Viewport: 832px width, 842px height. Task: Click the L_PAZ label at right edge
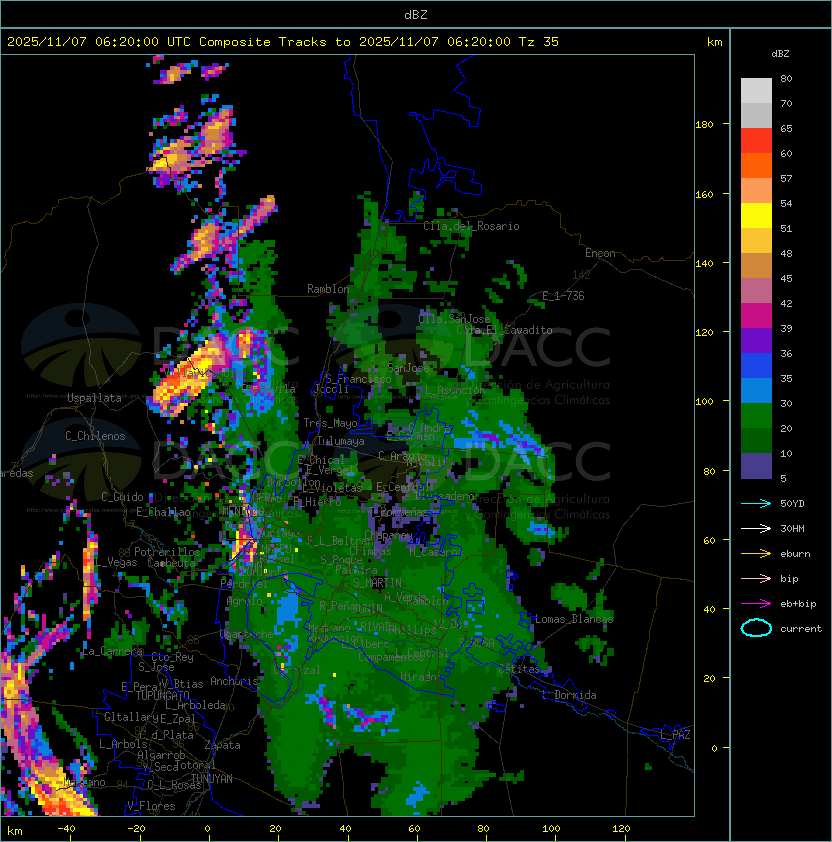coord(675,735)
